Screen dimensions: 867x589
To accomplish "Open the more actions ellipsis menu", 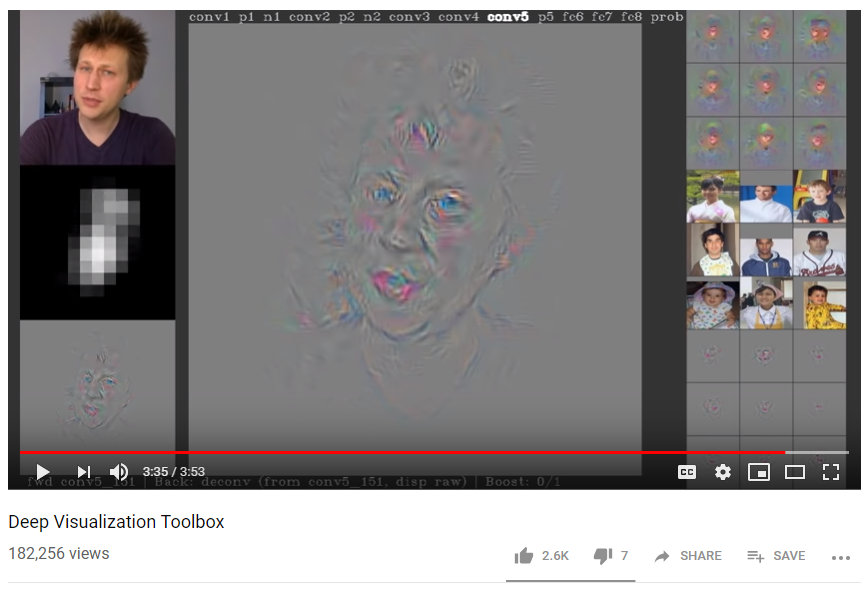I will 840,557.
